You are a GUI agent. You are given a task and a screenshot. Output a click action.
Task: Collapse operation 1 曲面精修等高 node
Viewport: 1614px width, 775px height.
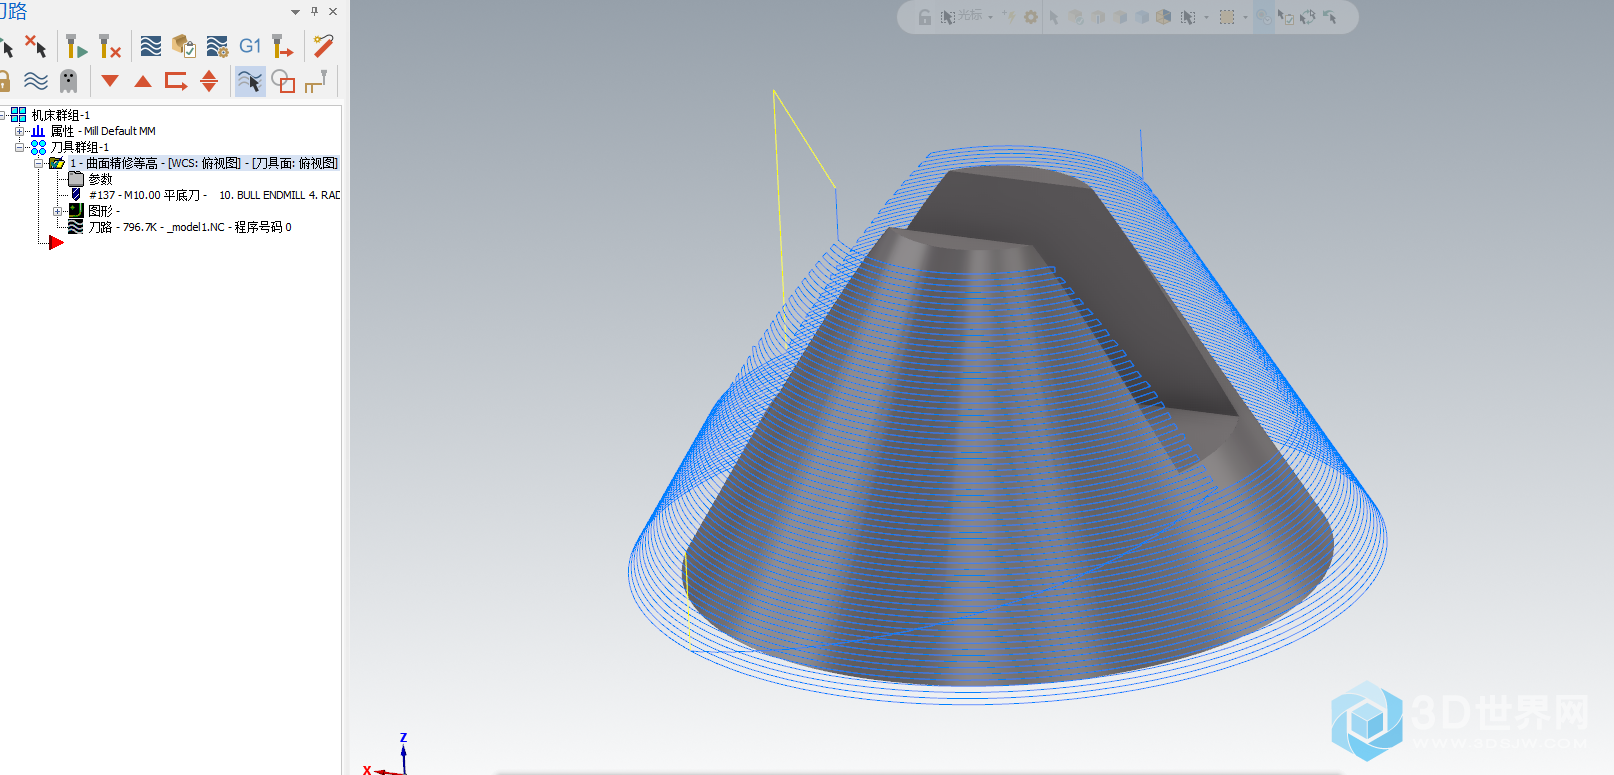click(38, 163)
